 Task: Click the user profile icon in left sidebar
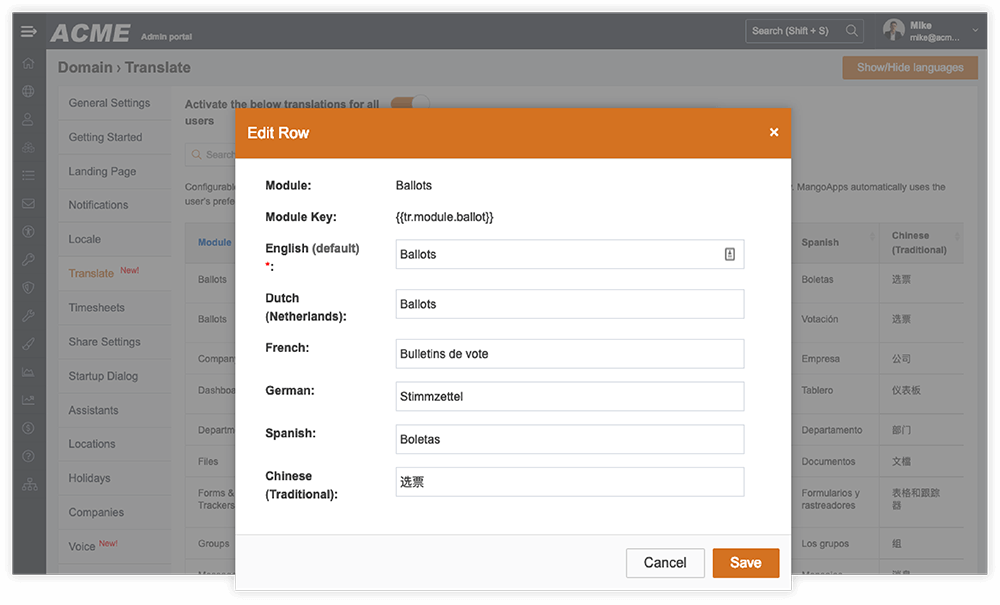click(x=29, y=120)
